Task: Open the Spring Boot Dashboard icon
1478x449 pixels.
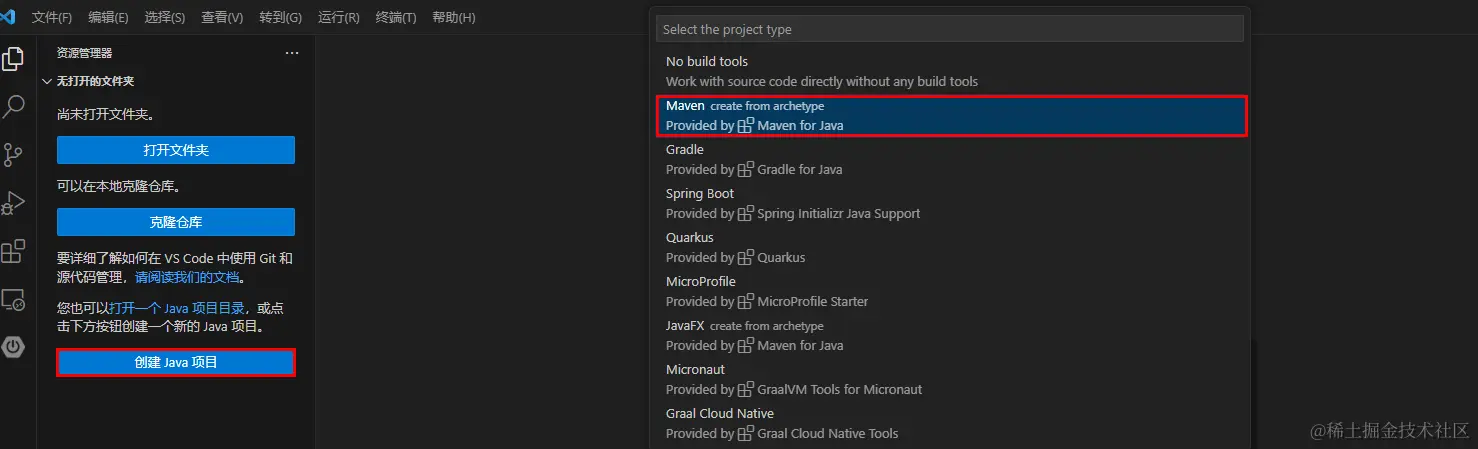Action: (13, 347)
